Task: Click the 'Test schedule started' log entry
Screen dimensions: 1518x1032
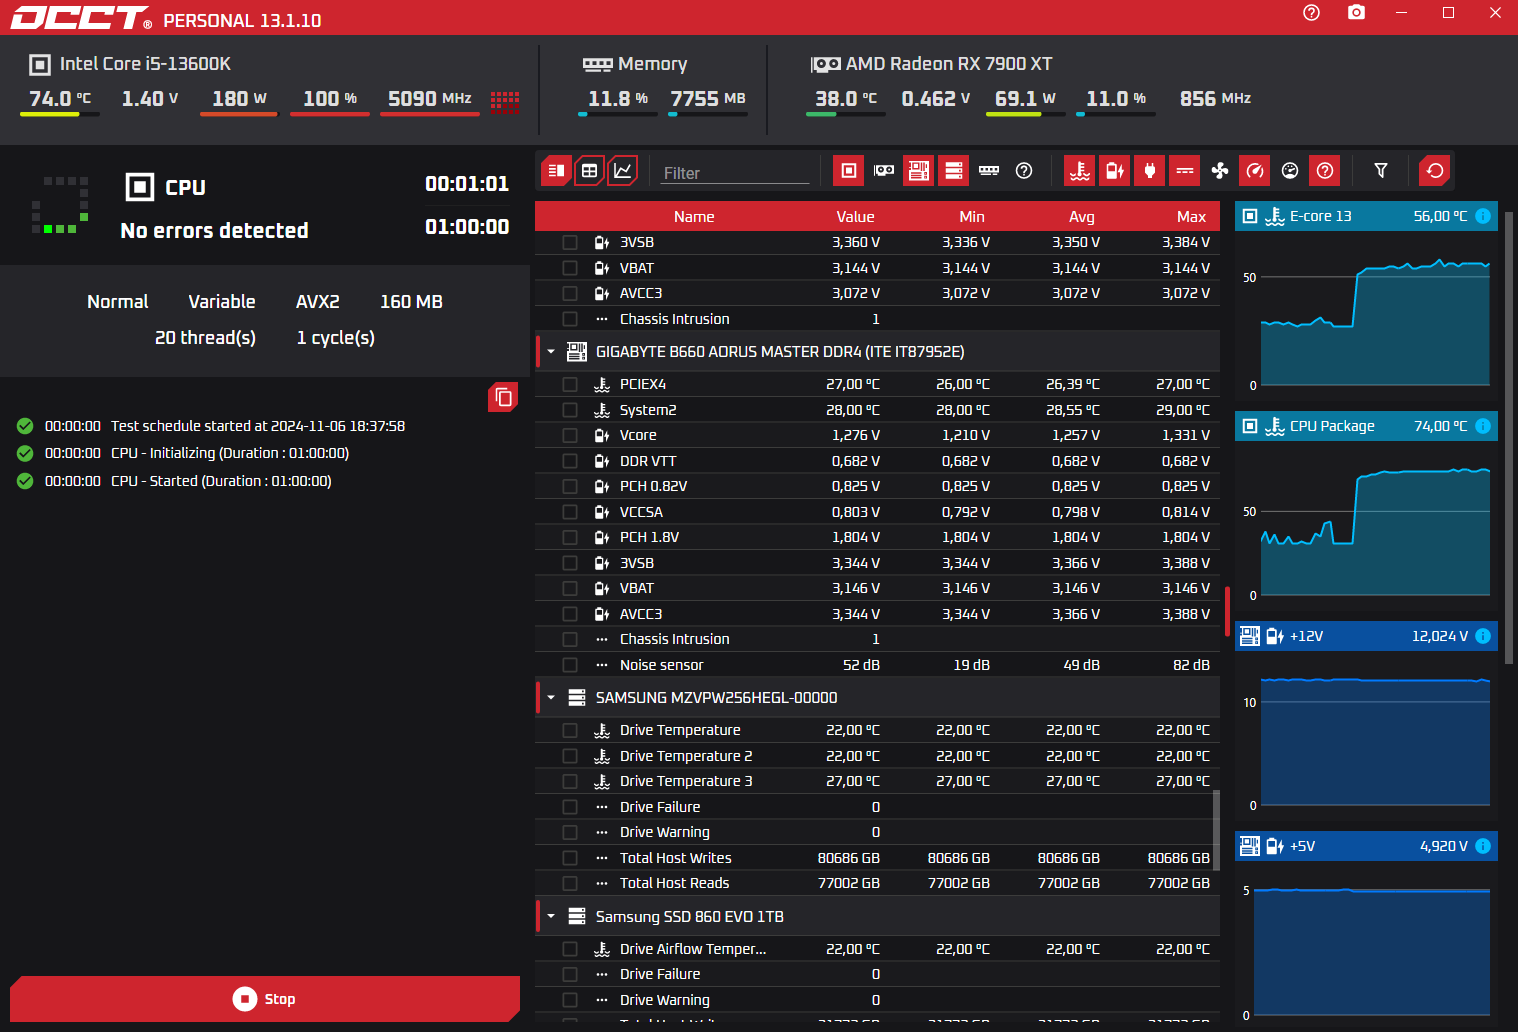Action: (258, 426)
